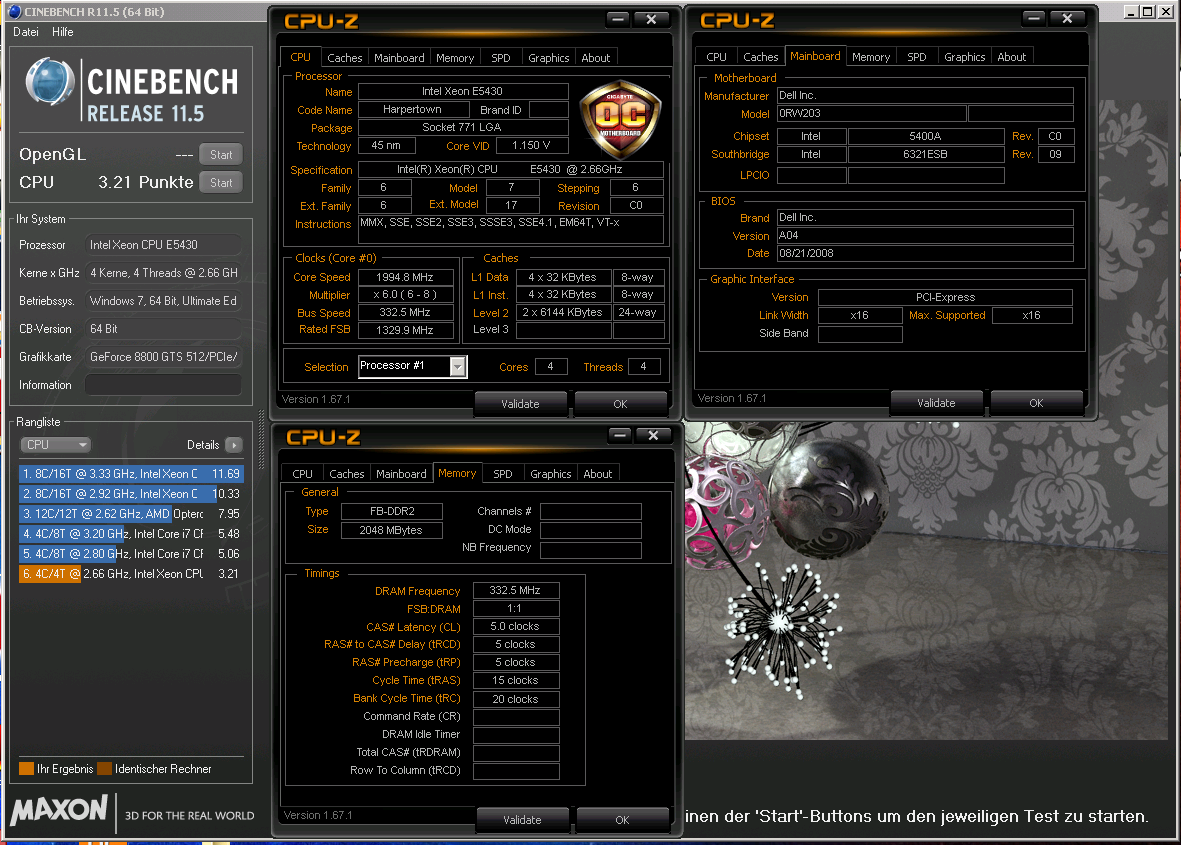Click the motherboard Model field 0RW203
The image size is (1181, 845).
pos(871,114)
